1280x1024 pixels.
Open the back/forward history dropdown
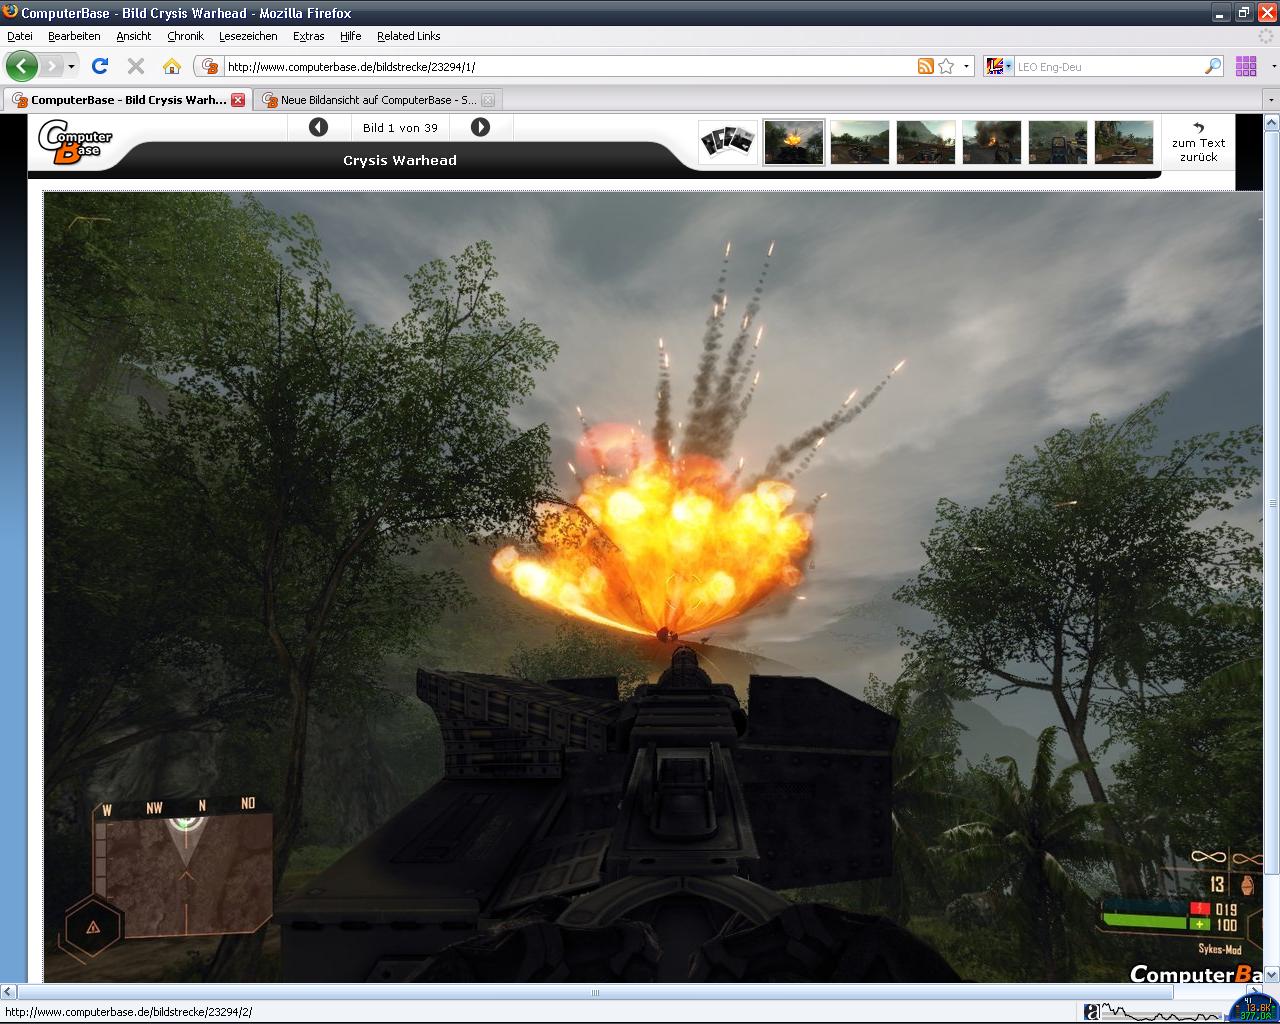71,66
